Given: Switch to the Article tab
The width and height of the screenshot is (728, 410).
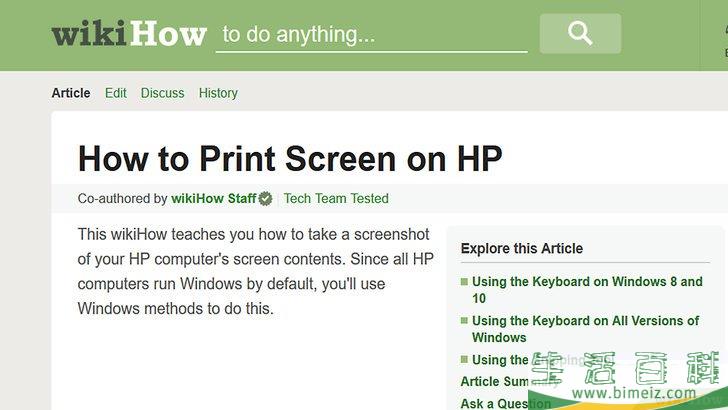Looking at the screenshot, I should (x=71, y=93).
